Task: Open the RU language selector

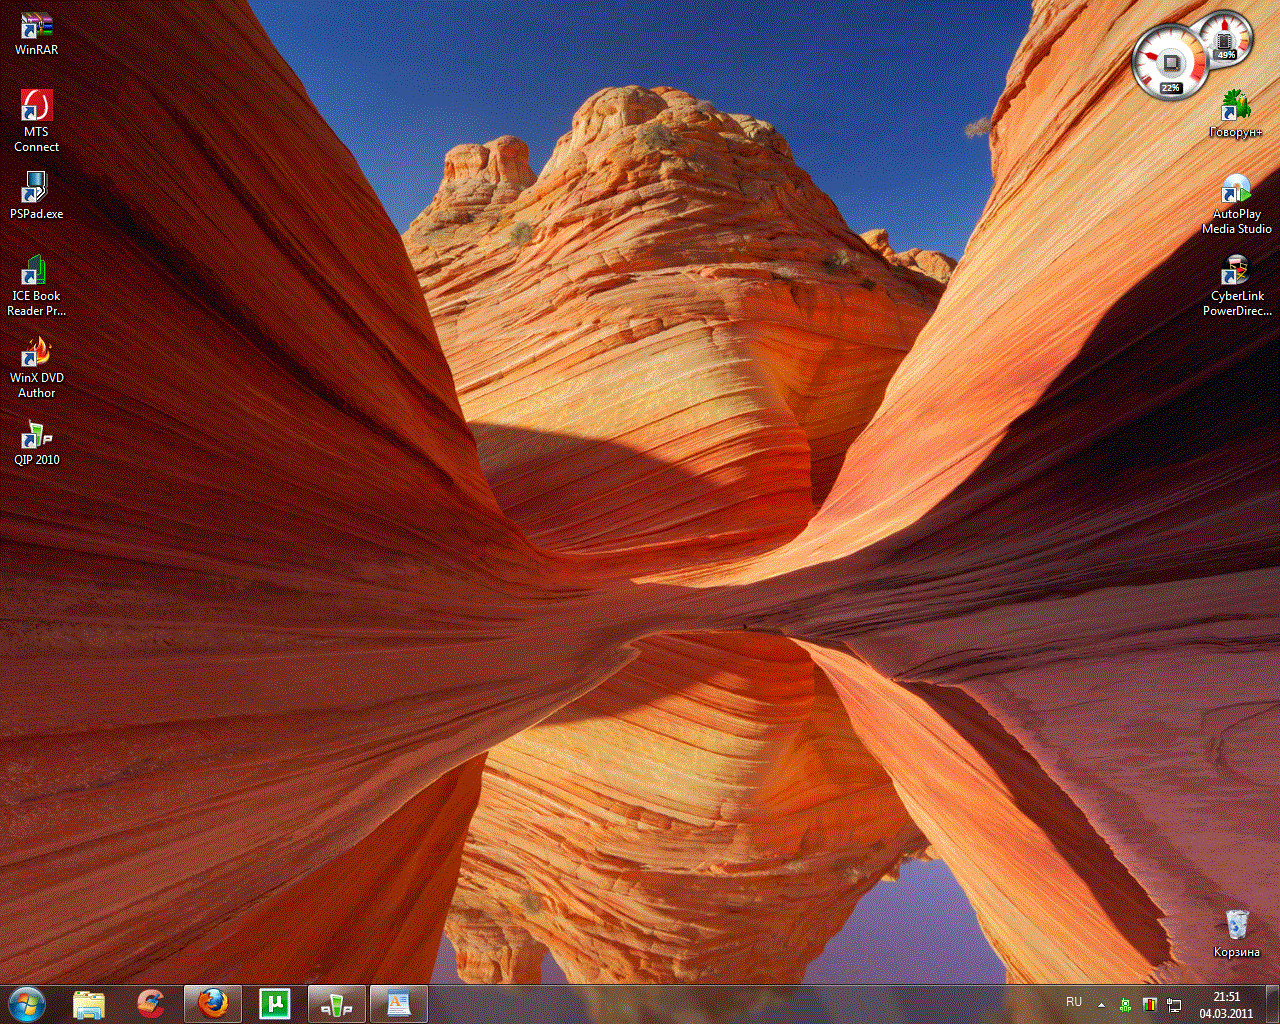Action: point(1074,1002)
